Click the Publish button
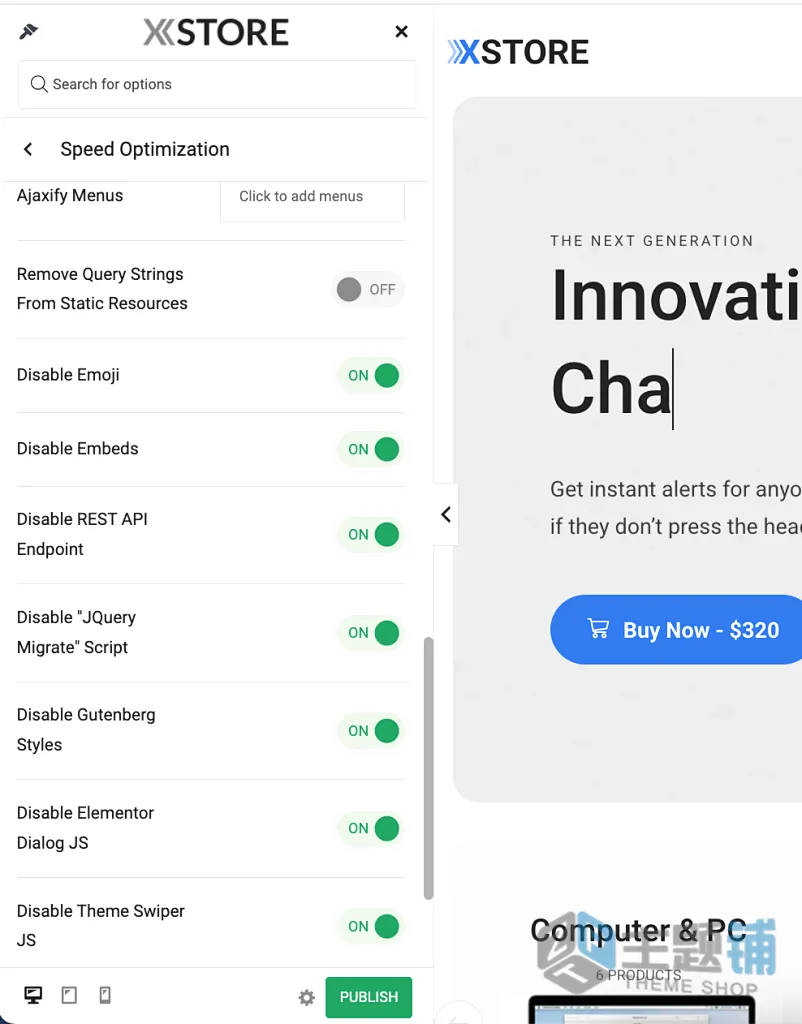This screenshot has height=1024, width=802. pyautogui.click(x=369, y=997)
